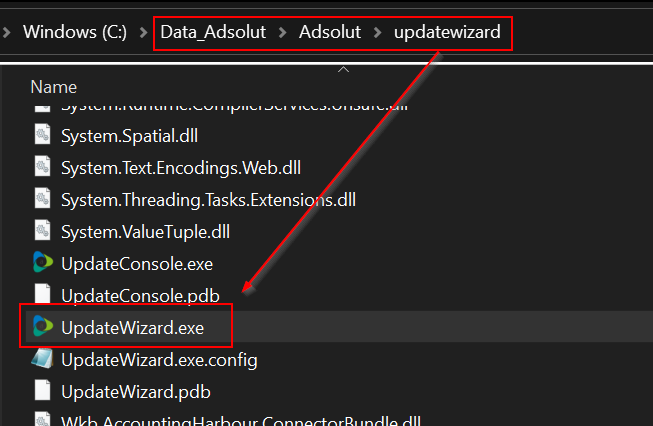
Task: Expand chevron between Adsolut and updatewizard
Action: [377, 32]
